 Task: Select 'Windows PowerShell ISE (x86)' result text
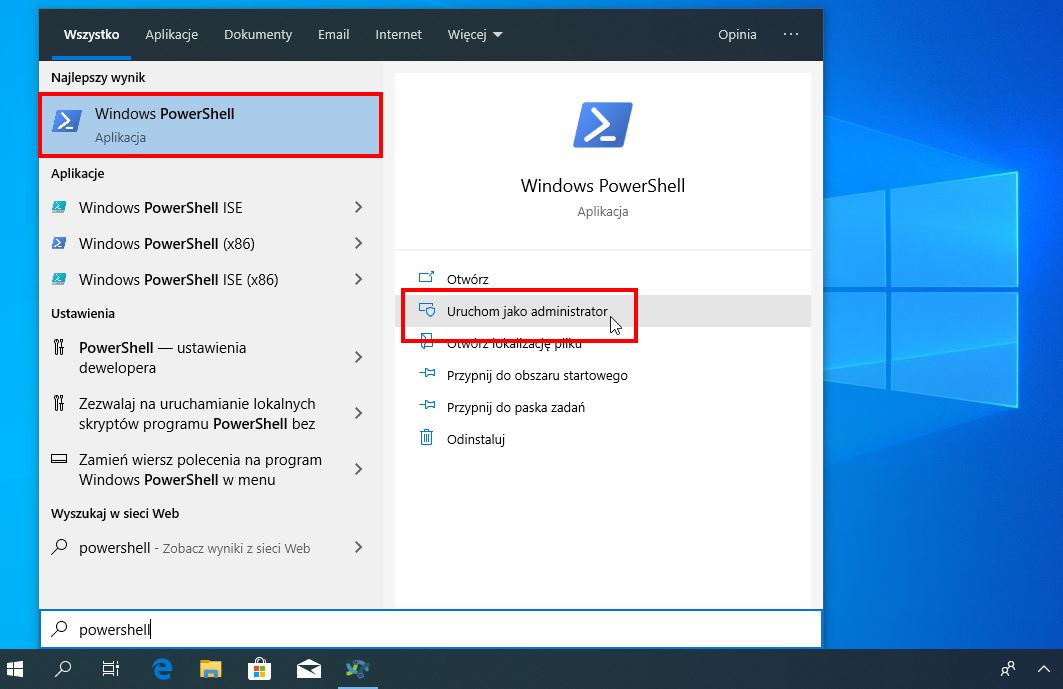click(x=178, y=279)
